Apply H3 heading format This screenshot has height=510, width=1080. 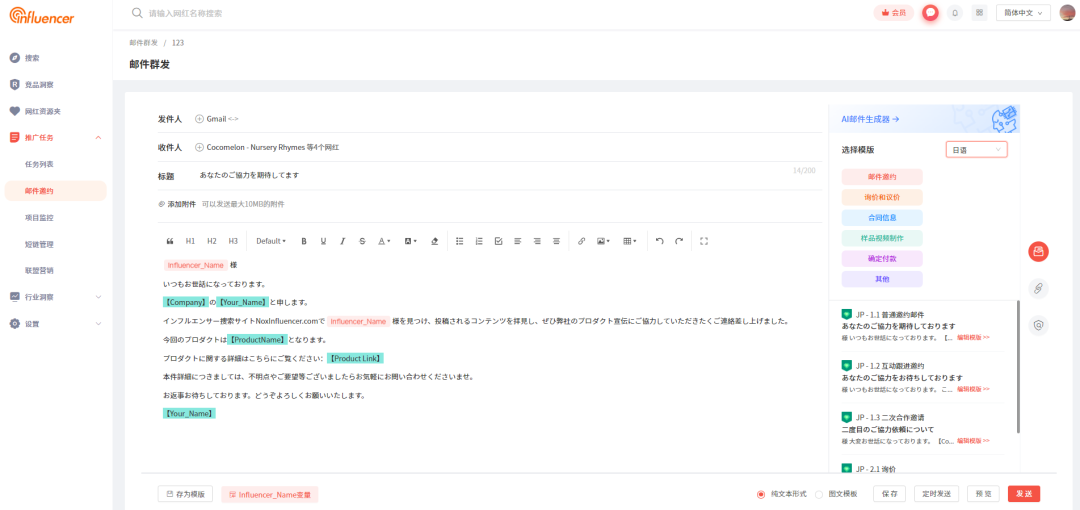tap(233, 241)
